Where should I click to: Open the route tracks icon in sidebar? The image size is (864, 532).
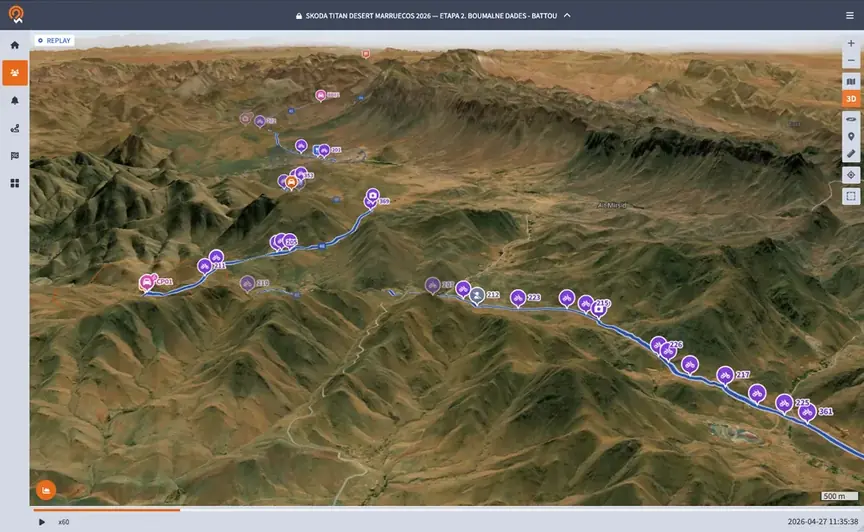click(x=15, y=128)
